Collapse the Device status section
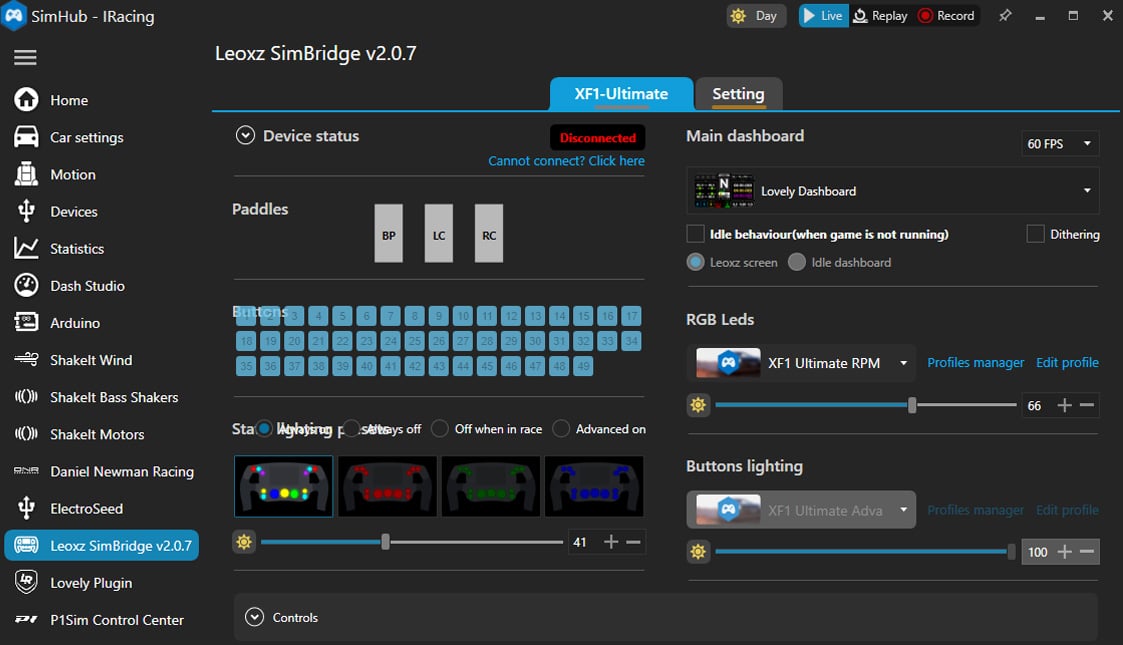 [x=245, y=135]
